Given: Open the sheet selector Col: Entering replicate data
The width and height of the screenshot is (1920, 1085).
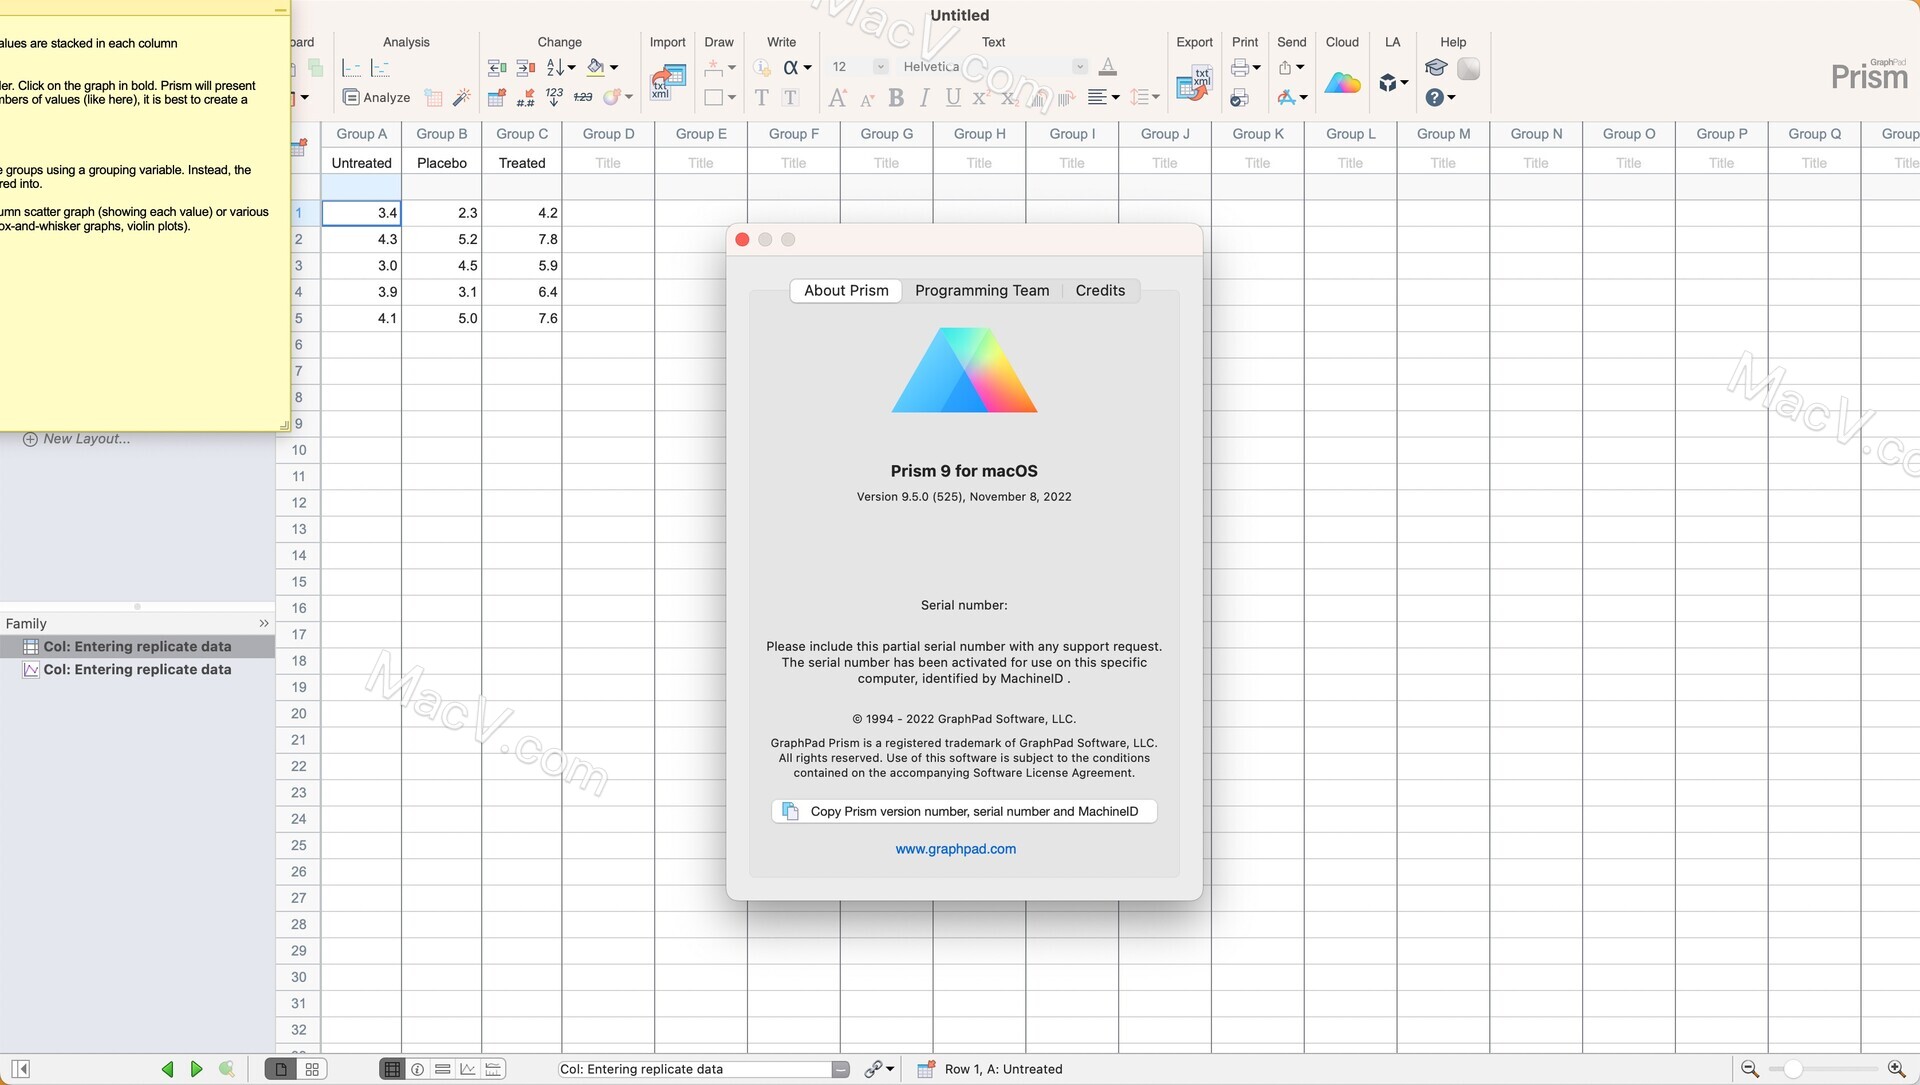Looking at the screenshot, I should (703, 1069).
